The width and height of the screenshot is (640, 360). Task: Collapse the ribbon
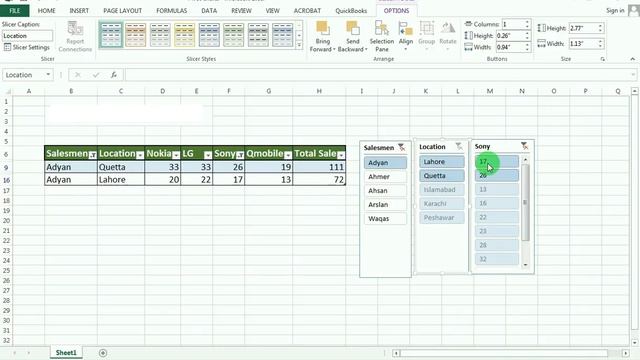632,59
